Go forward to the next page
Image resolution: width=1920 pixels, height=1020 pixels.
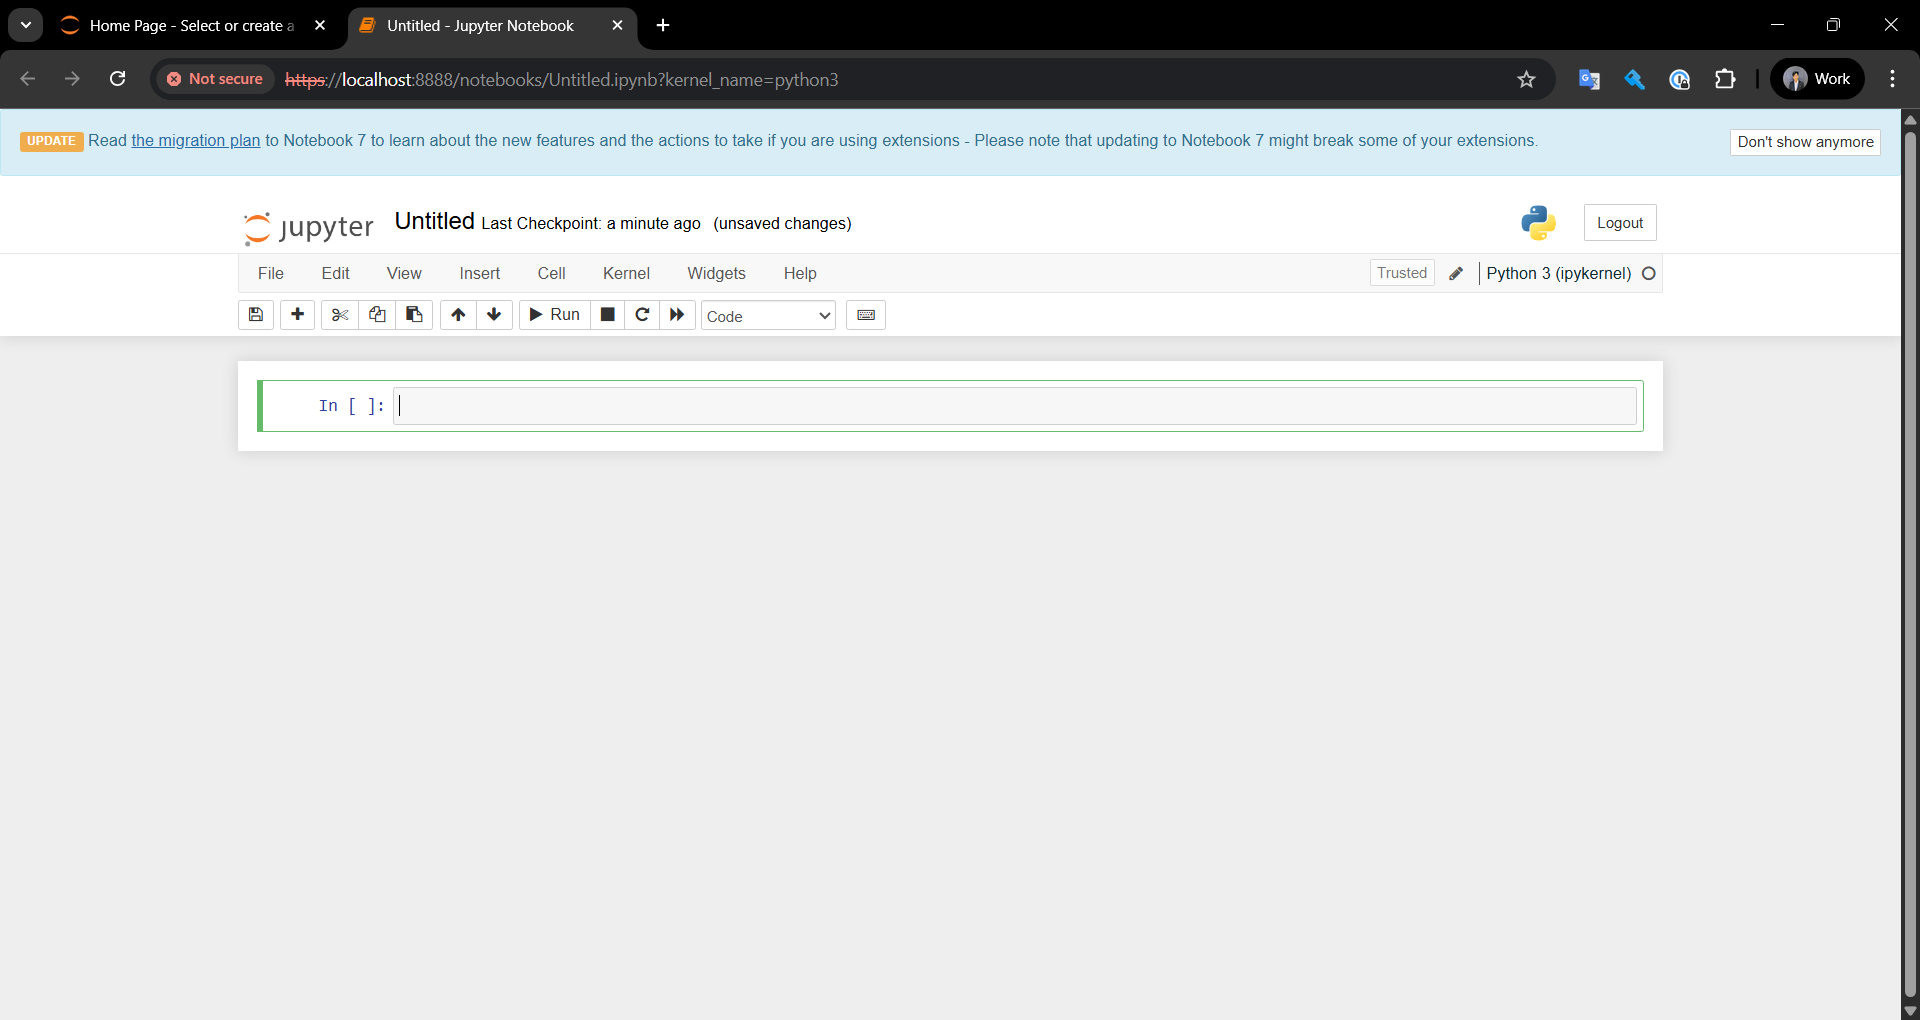(x=72, y=79)
